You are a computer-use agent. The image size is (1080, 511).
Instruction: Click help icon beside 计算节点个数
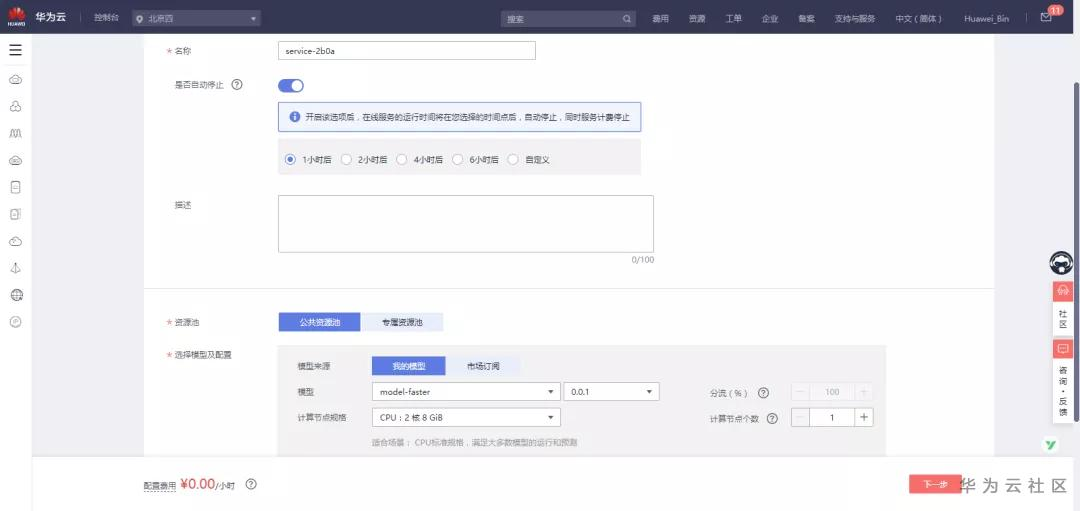[772, 418]
